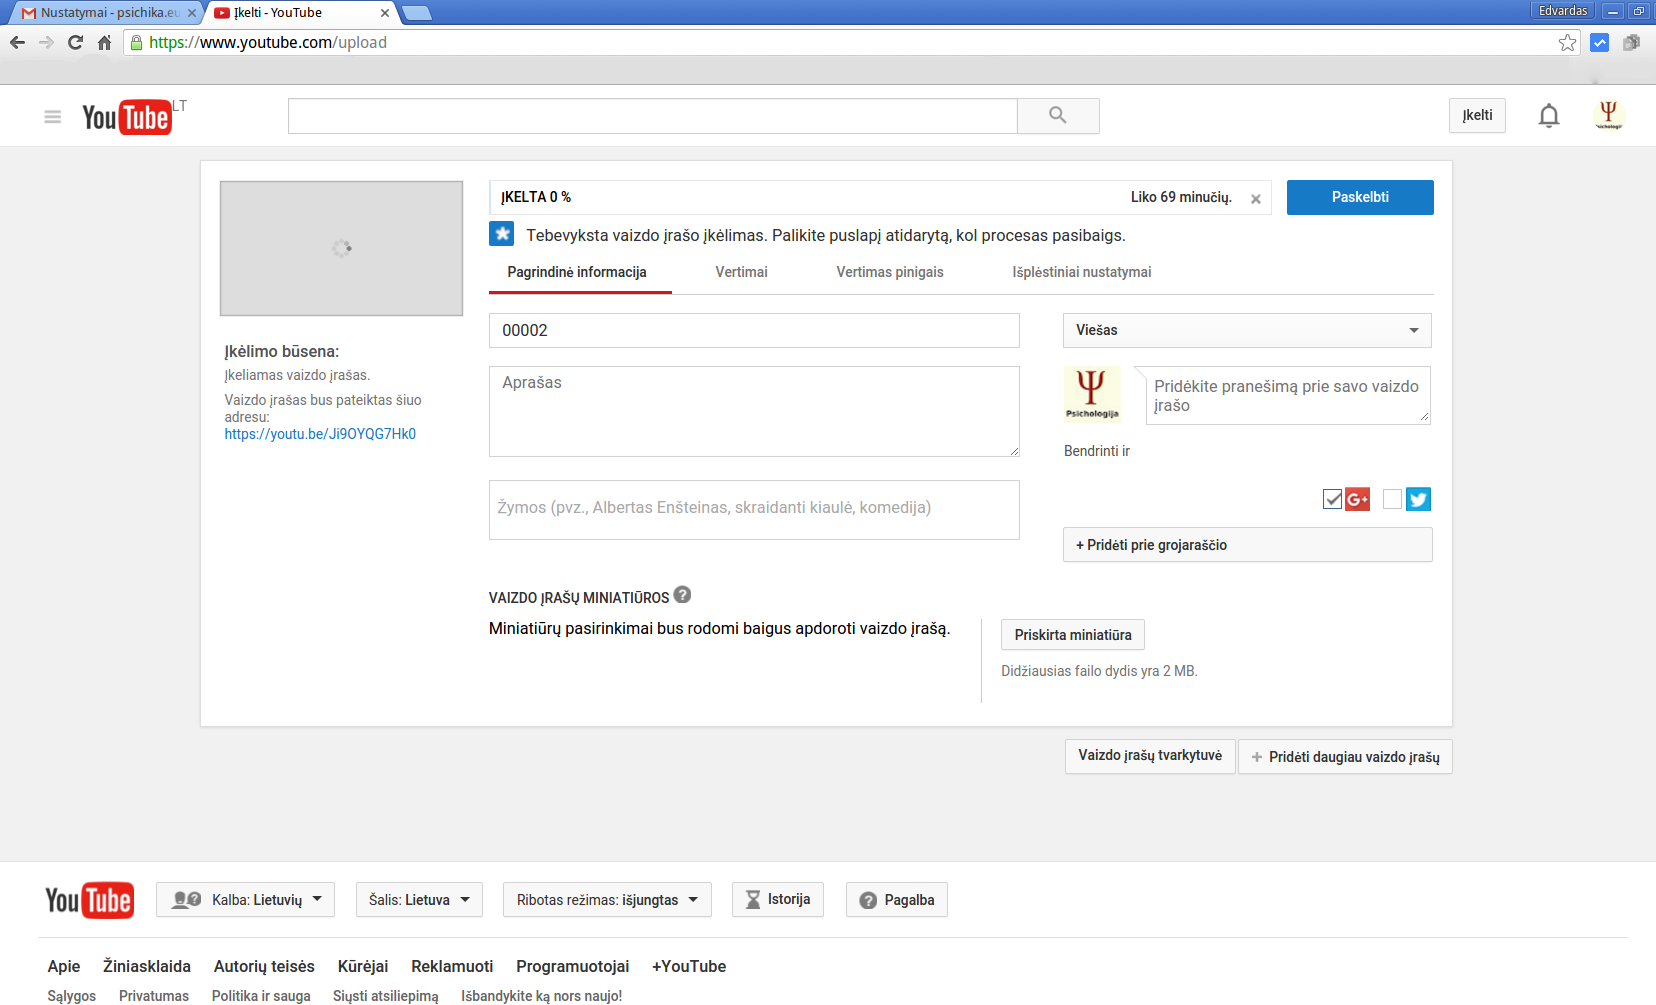The height and width of the screenshot is (1005, 1656).
Task: Open the Vertimas pinigais tab
Action: click(x=890, y=272)
